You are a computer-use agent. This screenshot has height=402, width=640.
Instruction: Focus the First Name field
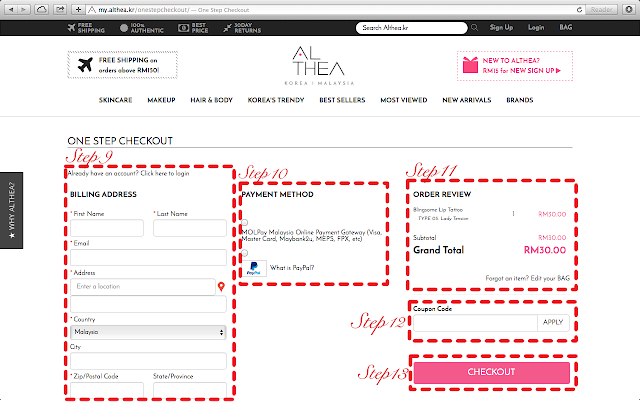pyautogui.click(x=107, y=228)
